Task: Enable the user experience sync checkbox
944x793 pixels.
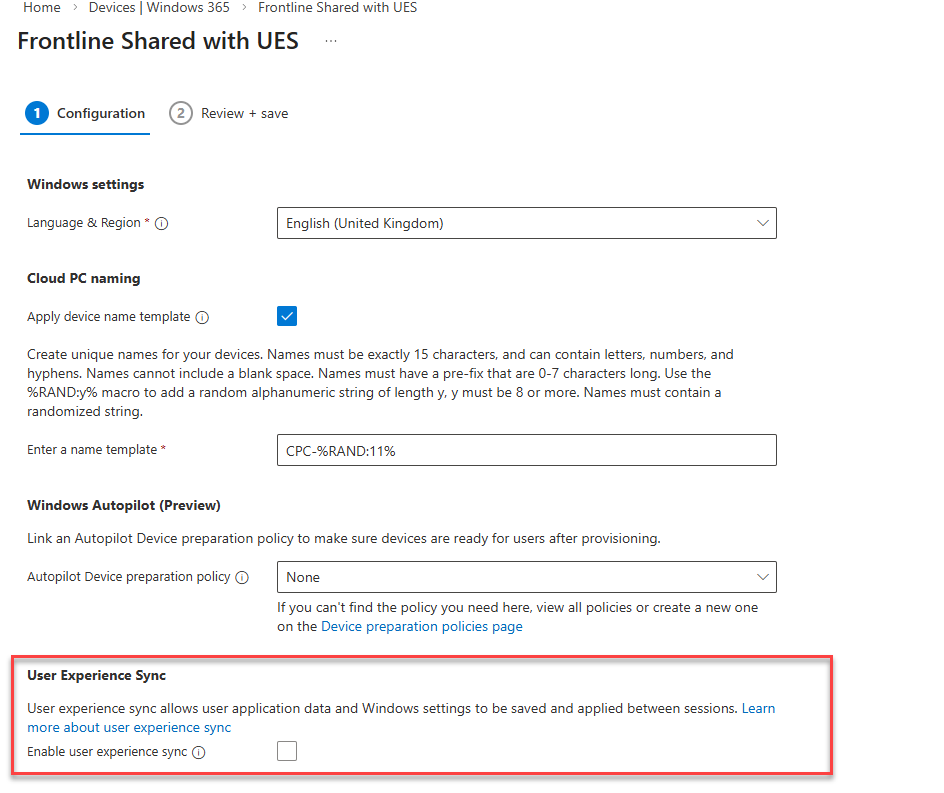Action: tap(287, 752)
